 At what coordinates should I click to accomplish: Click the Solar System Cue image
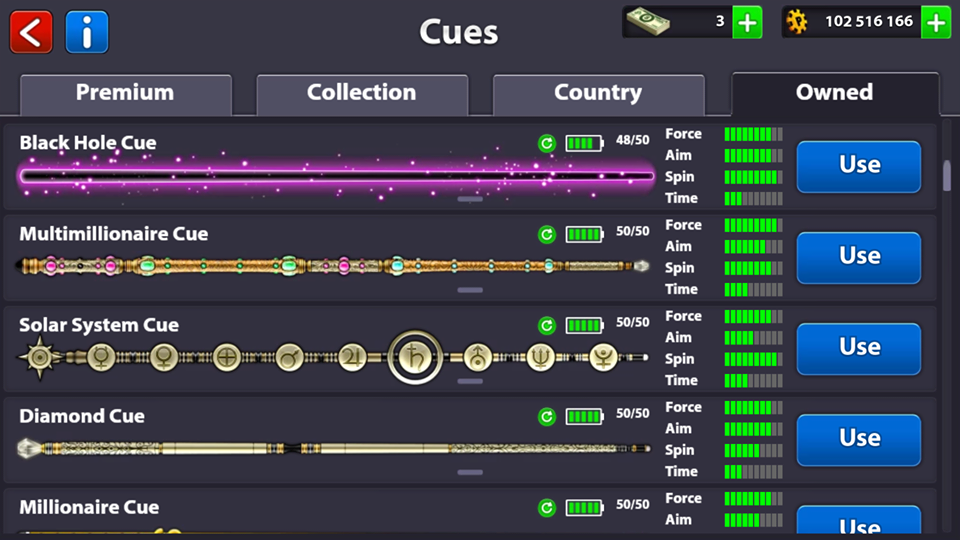[332, 357]
